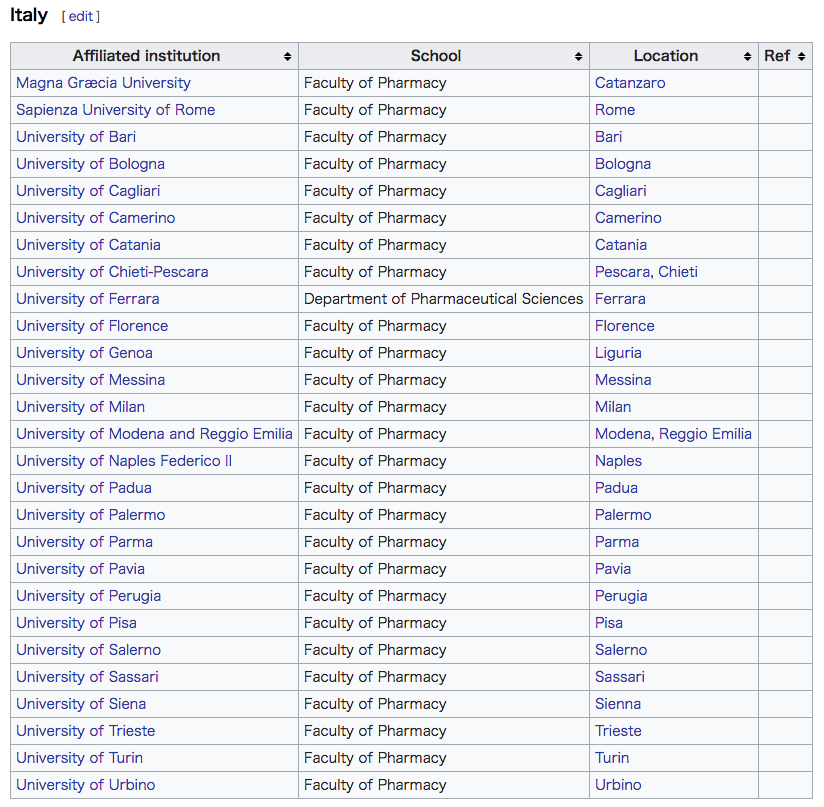
Task: Follow the Naples location link
Action: (618, 461)
